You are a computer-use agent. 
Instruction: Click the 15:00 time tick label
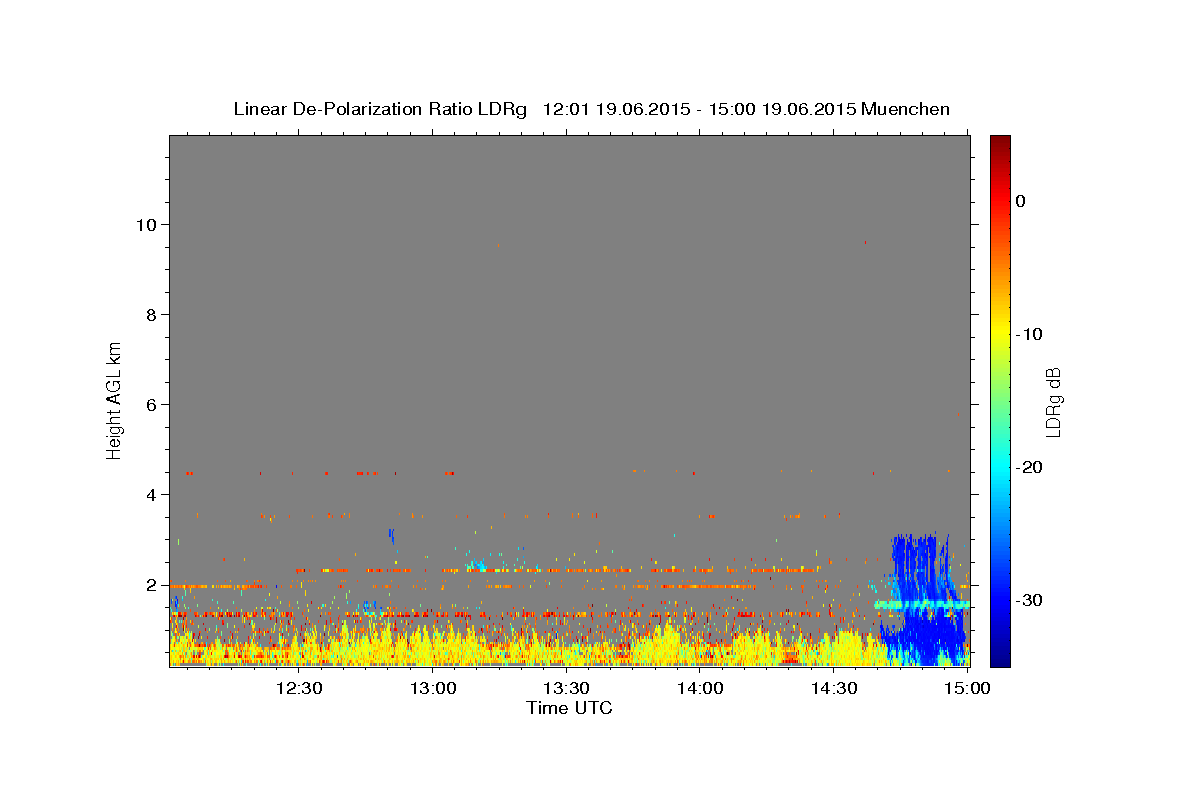[967, 688]
